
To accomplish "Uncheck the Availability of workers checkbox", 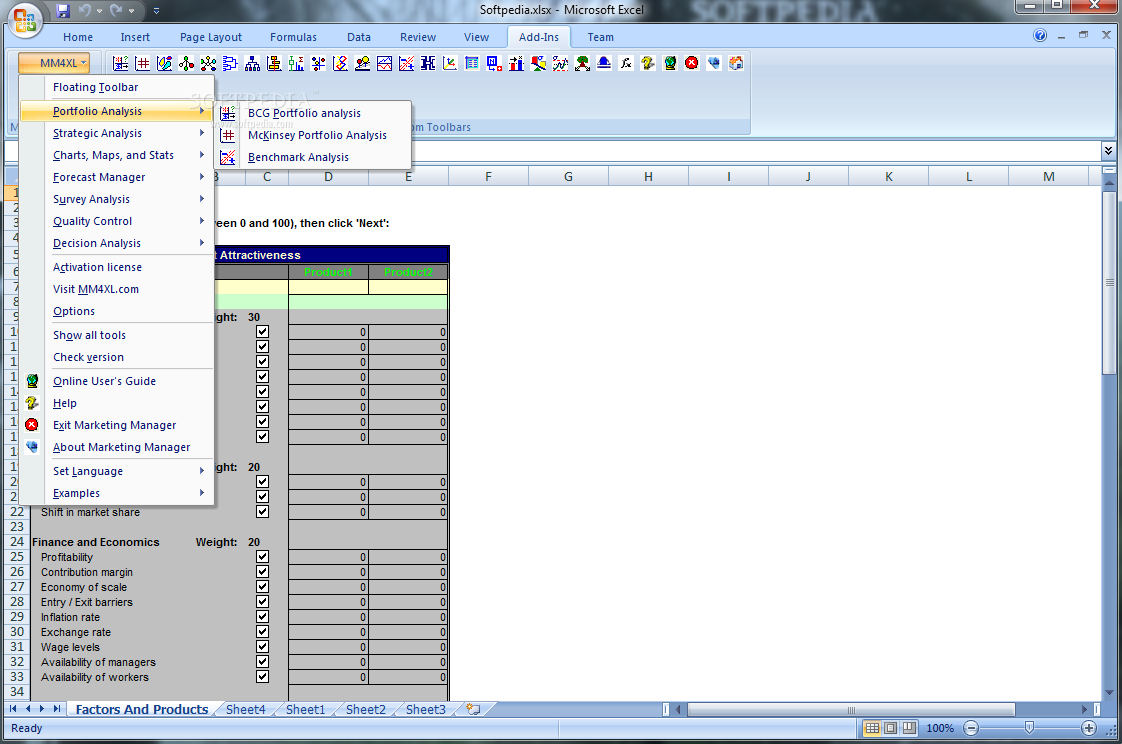I will coord(263,677).
